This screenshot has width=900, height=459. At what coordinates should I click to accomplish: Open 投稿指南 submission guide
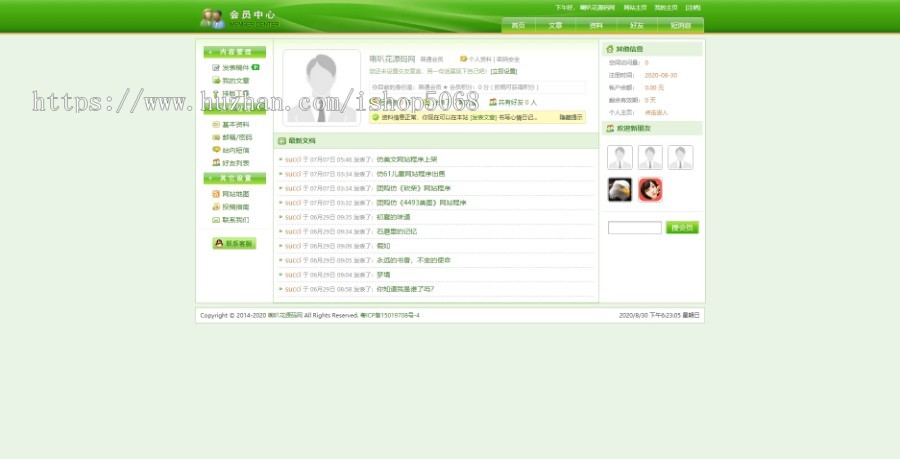[x=235, y=207]
